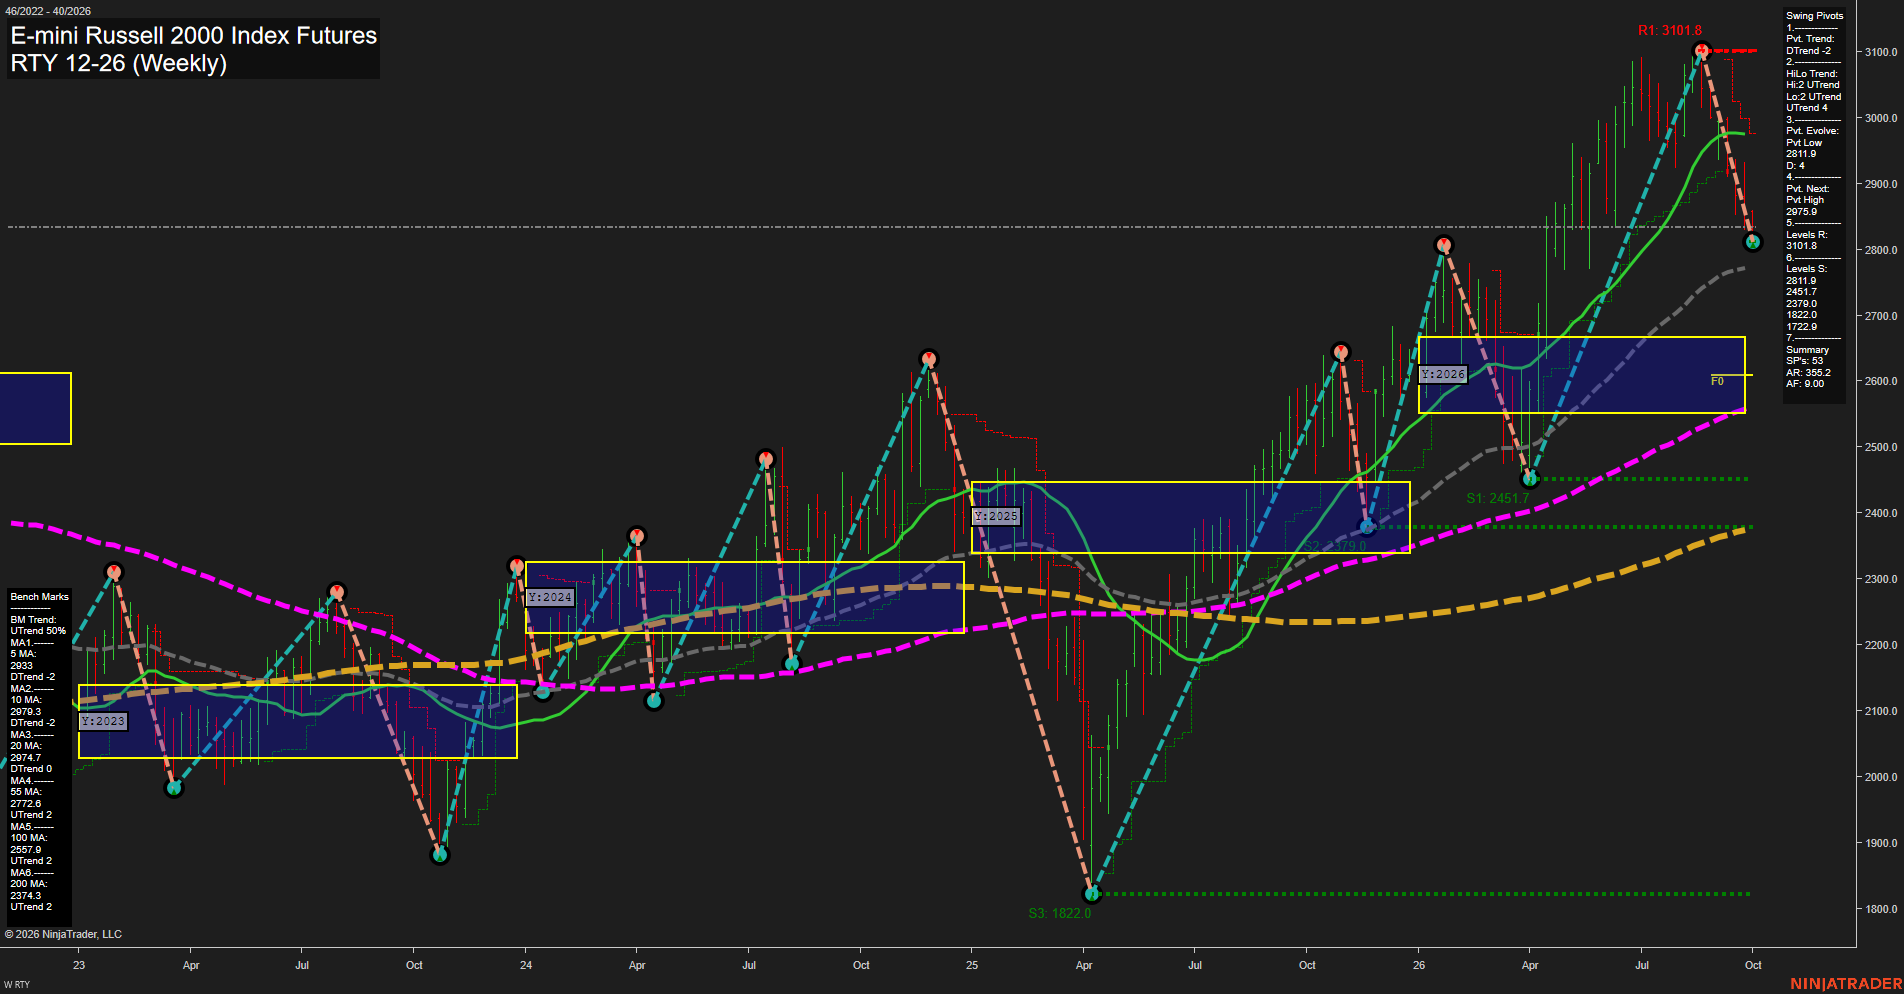Select the latest pivot low marker near 2811.9
Viewport: 1904px width, 994px height.
[x=1752, y=242]
